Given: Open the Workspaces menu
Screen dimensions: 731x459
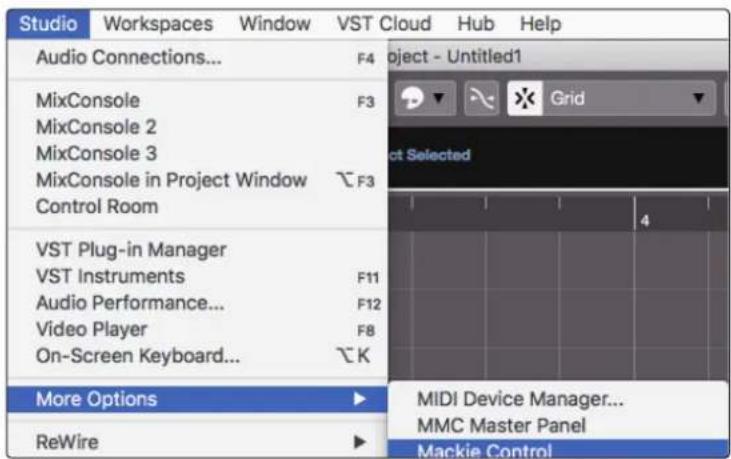Looking at the screenshot, I should [158, 23].
